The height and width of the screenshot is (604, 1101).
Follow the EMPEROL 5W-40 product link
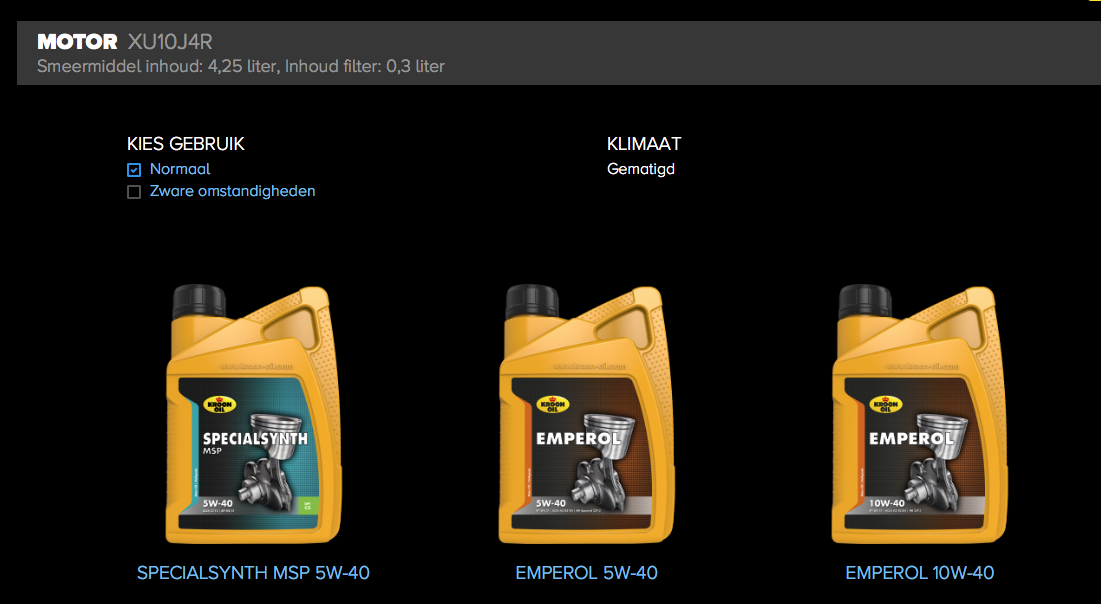[586, 573]
